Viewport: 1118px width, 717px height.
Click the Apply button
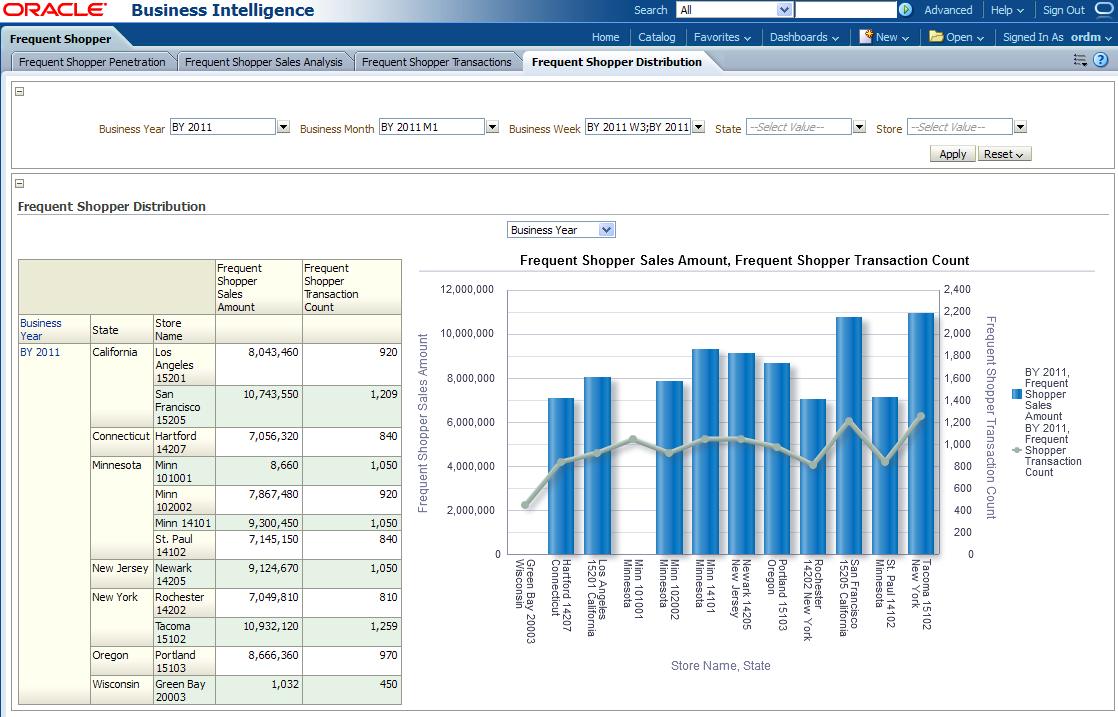952,154
